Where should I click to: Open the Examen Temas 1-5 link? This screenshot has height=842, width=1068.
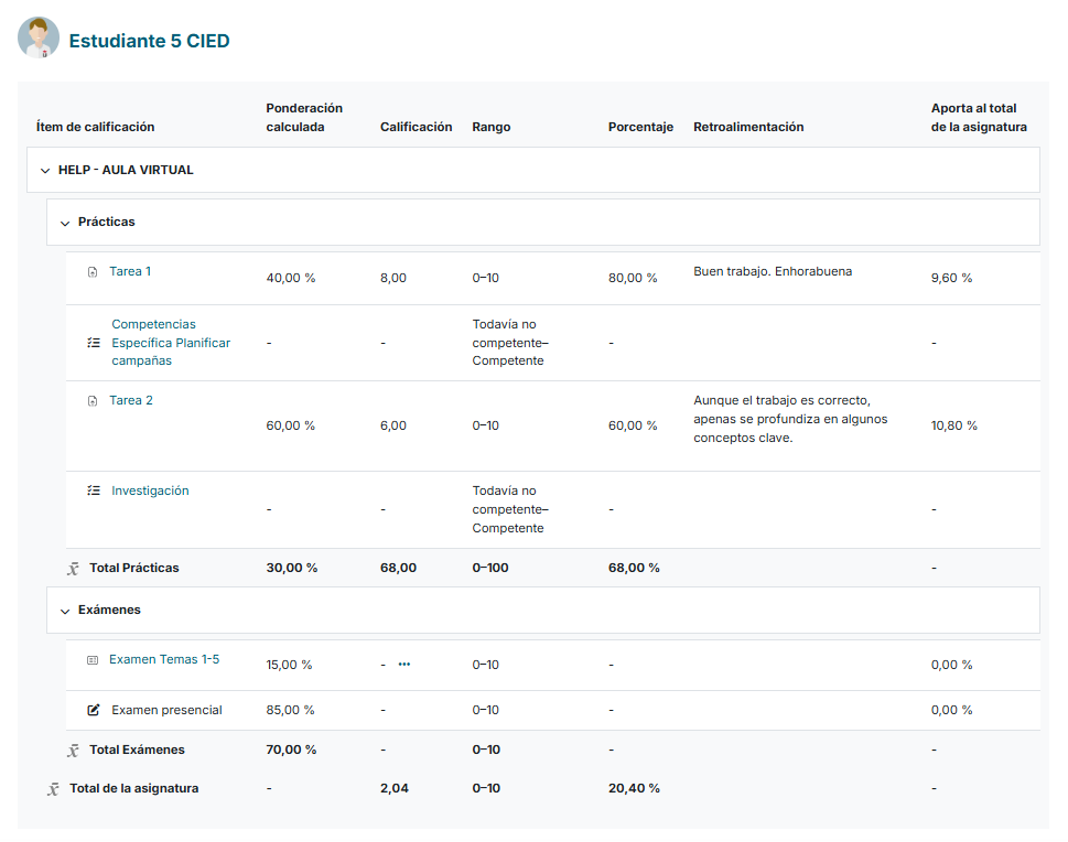pos(164,659)
